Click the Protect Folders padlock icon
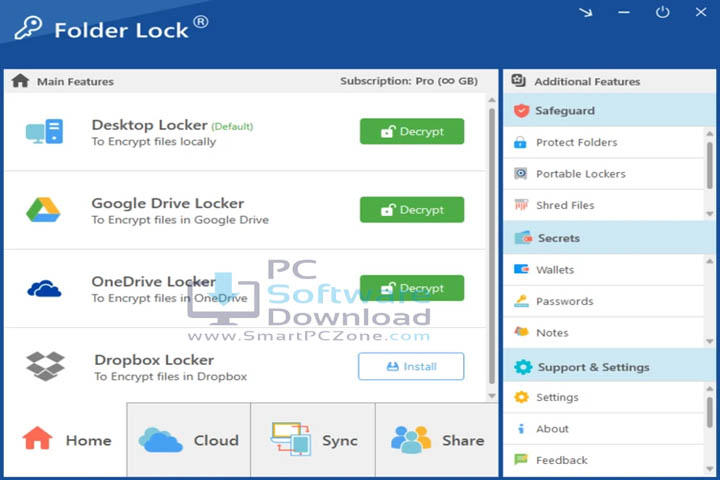 point(520,142)
